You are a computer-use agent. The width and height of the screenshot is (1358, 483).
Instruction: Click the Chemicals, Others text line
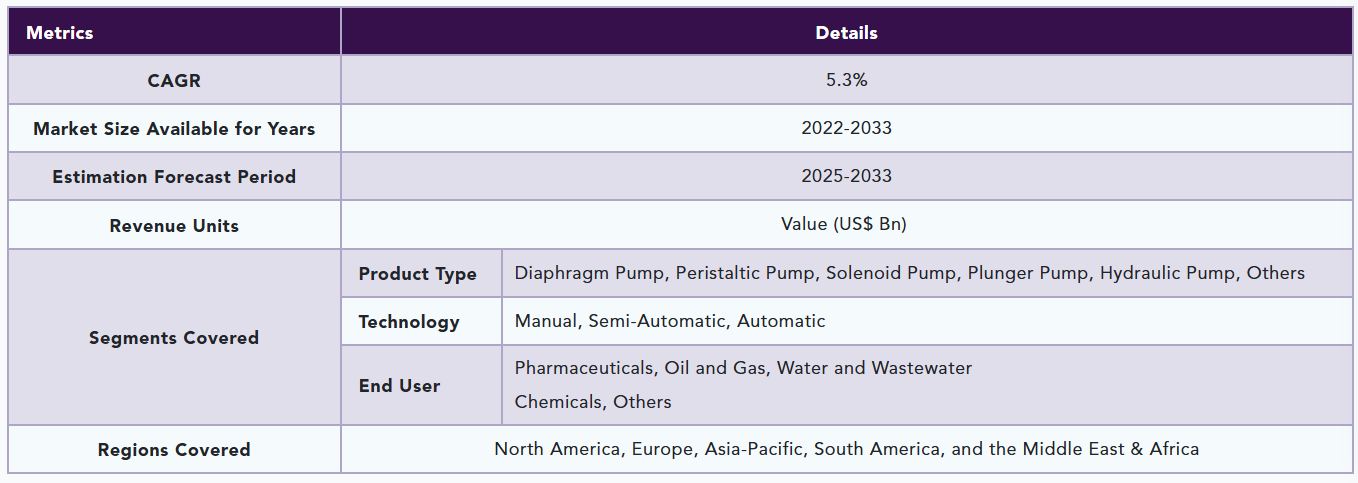point(593,402)
